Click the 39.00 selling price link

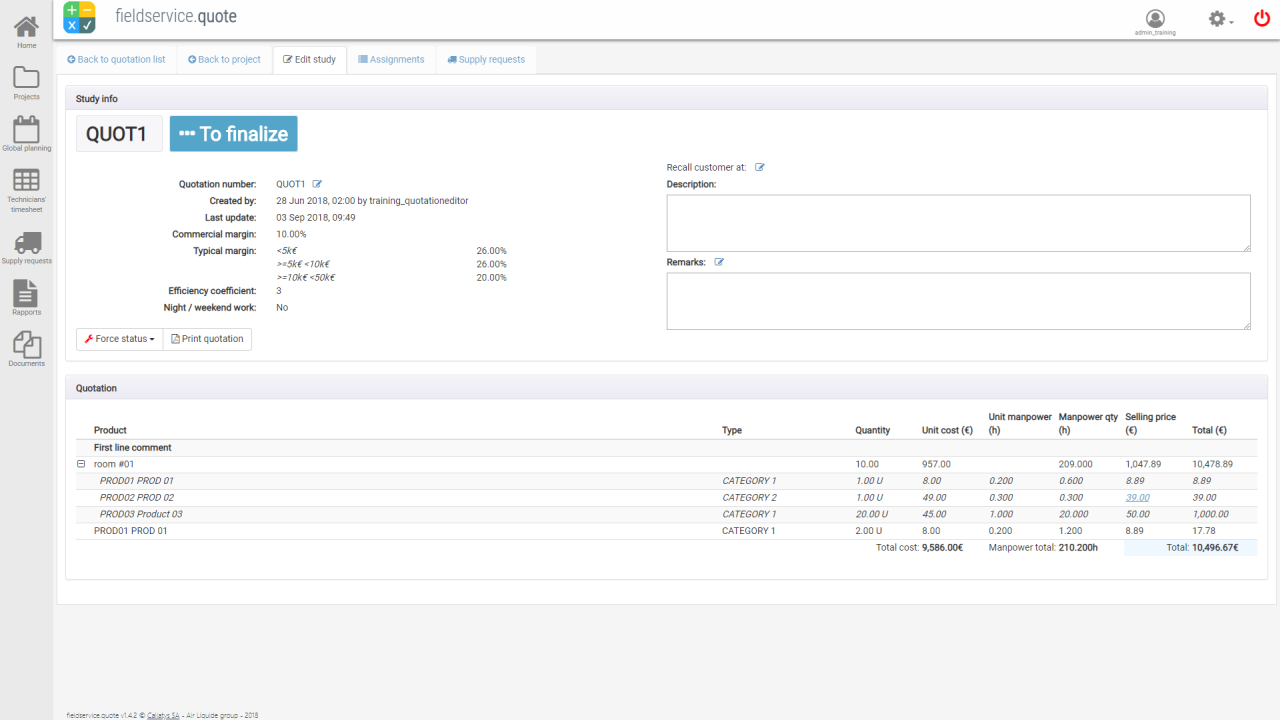tap(1137, 497)
